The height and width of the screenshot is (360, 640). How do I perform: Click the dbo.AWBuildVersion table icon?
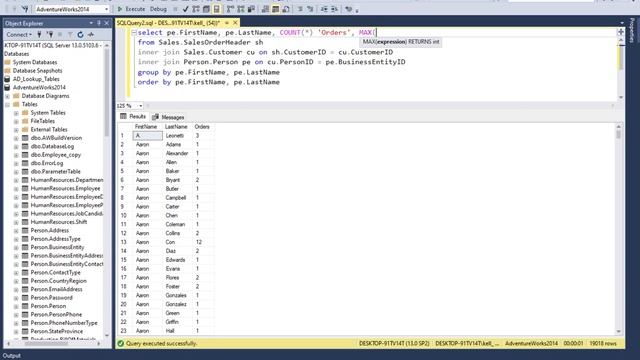(x=25, y=138)
